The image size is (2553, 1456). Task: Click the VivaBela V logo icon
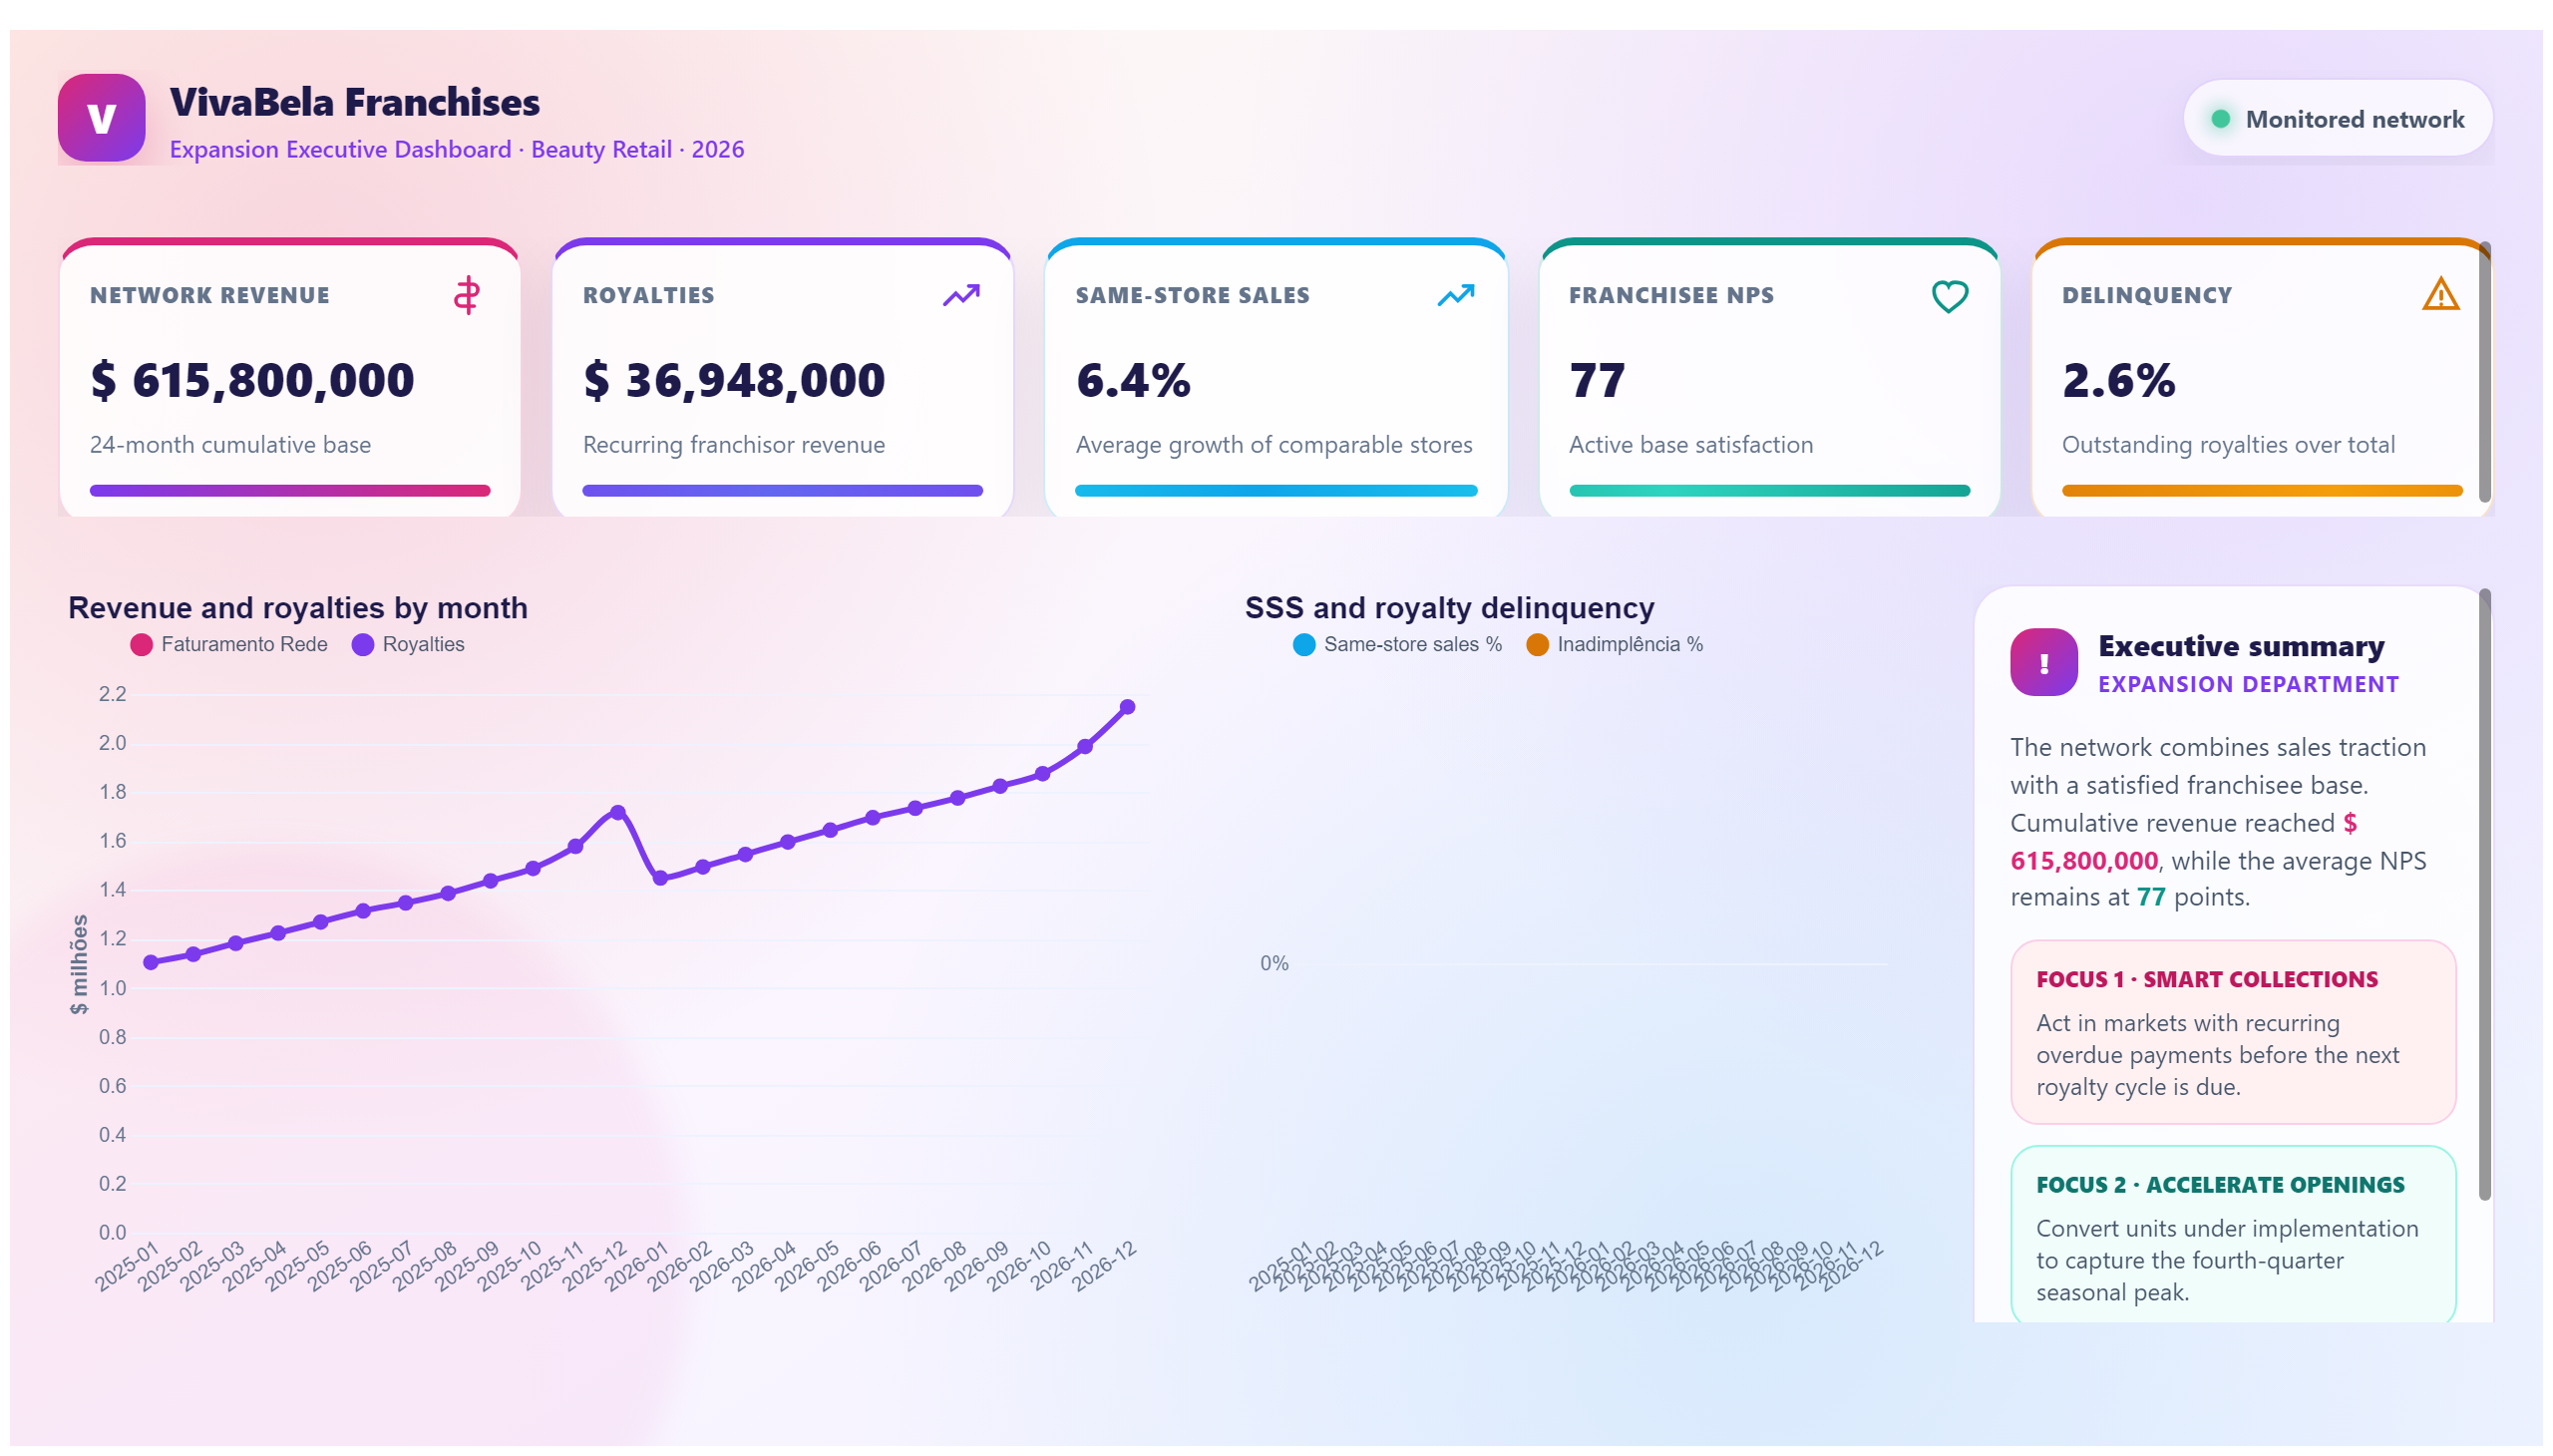tap(101, 118)
